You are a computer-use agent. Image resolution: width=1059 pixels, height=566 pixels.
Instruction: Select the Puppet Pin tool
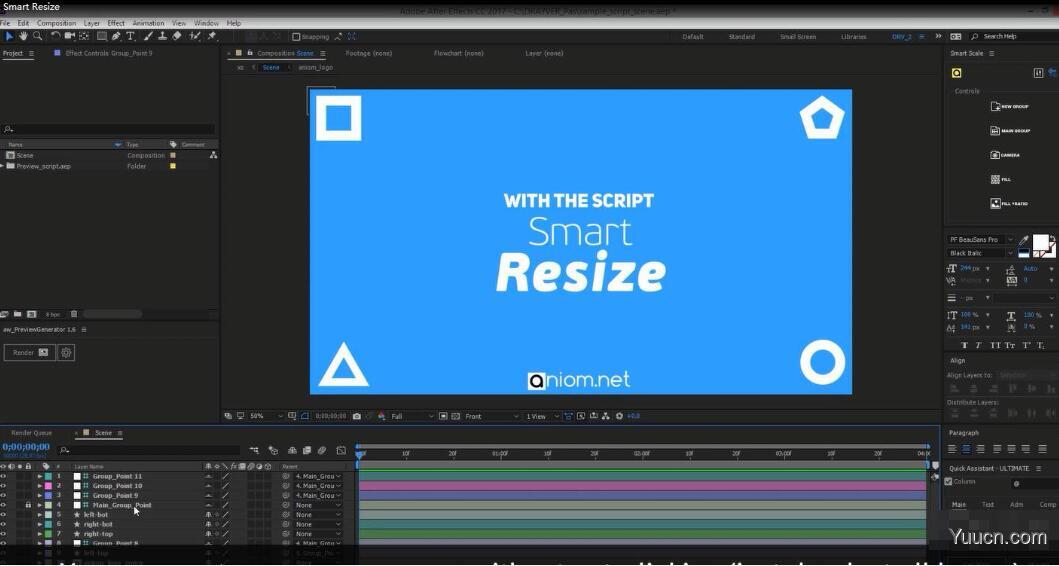pos(212,36)
